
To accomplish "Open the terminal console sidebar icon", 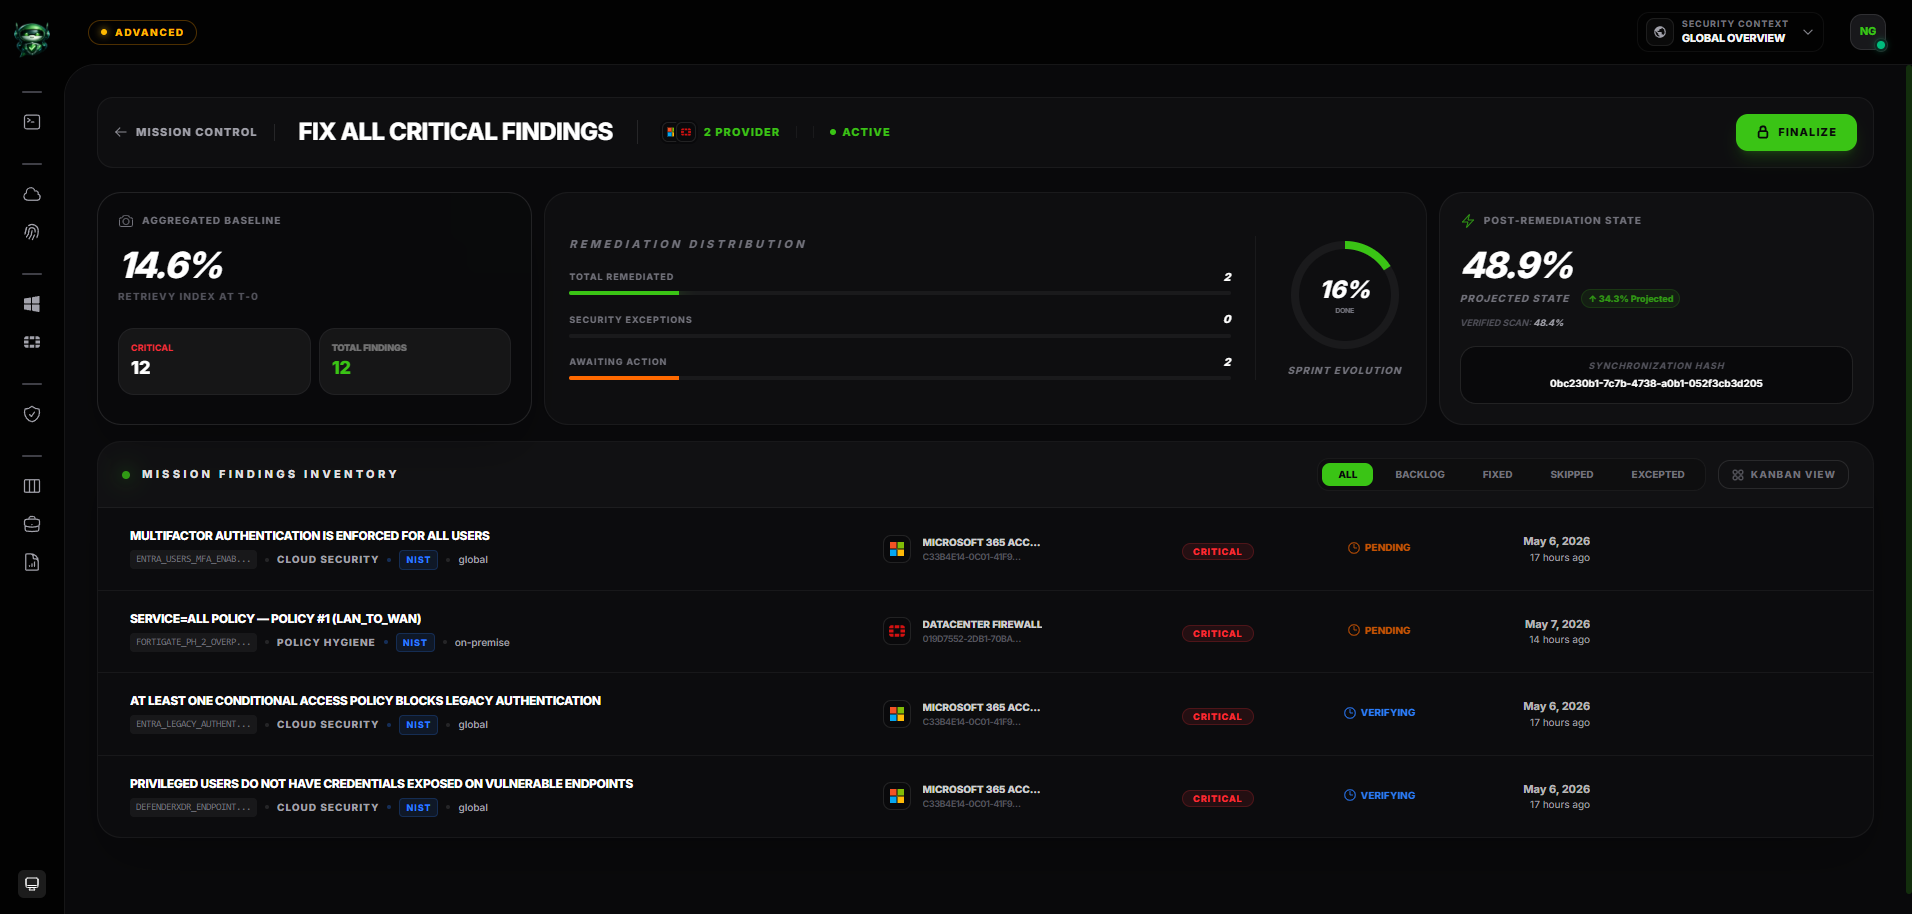I will click(32, 122).
